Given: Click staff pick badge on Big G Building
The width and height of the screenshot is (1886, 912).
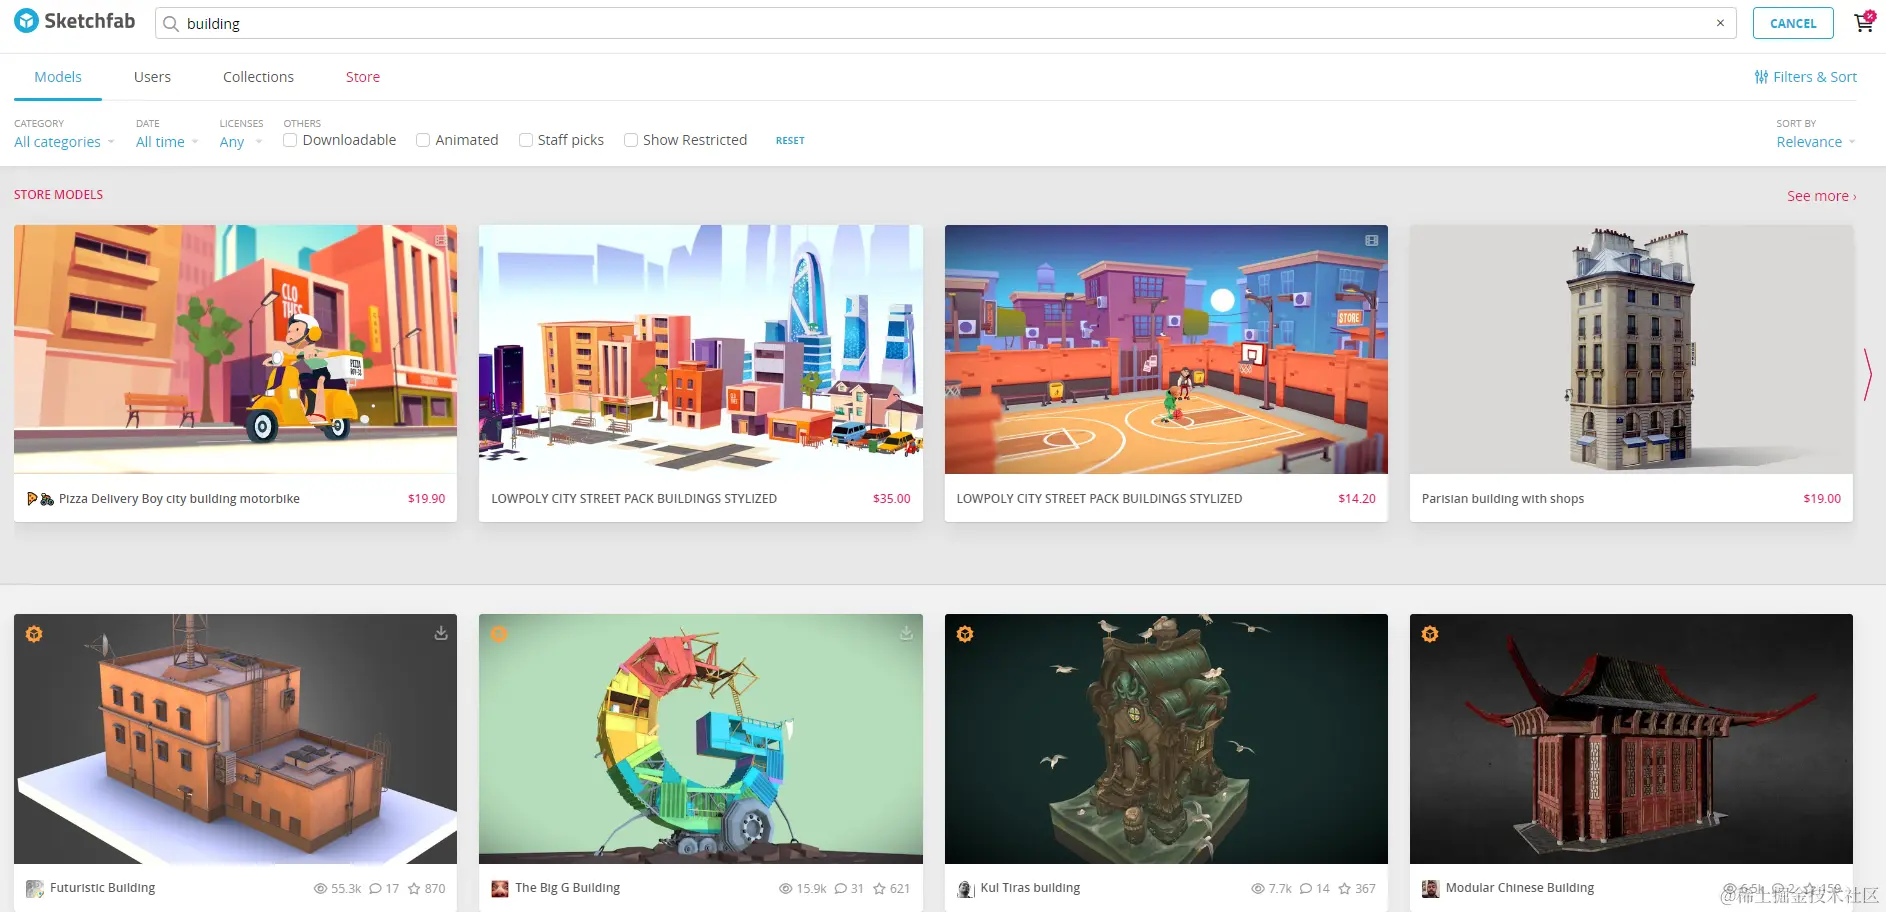Looking at the screenshot, I should click(499, 634).
